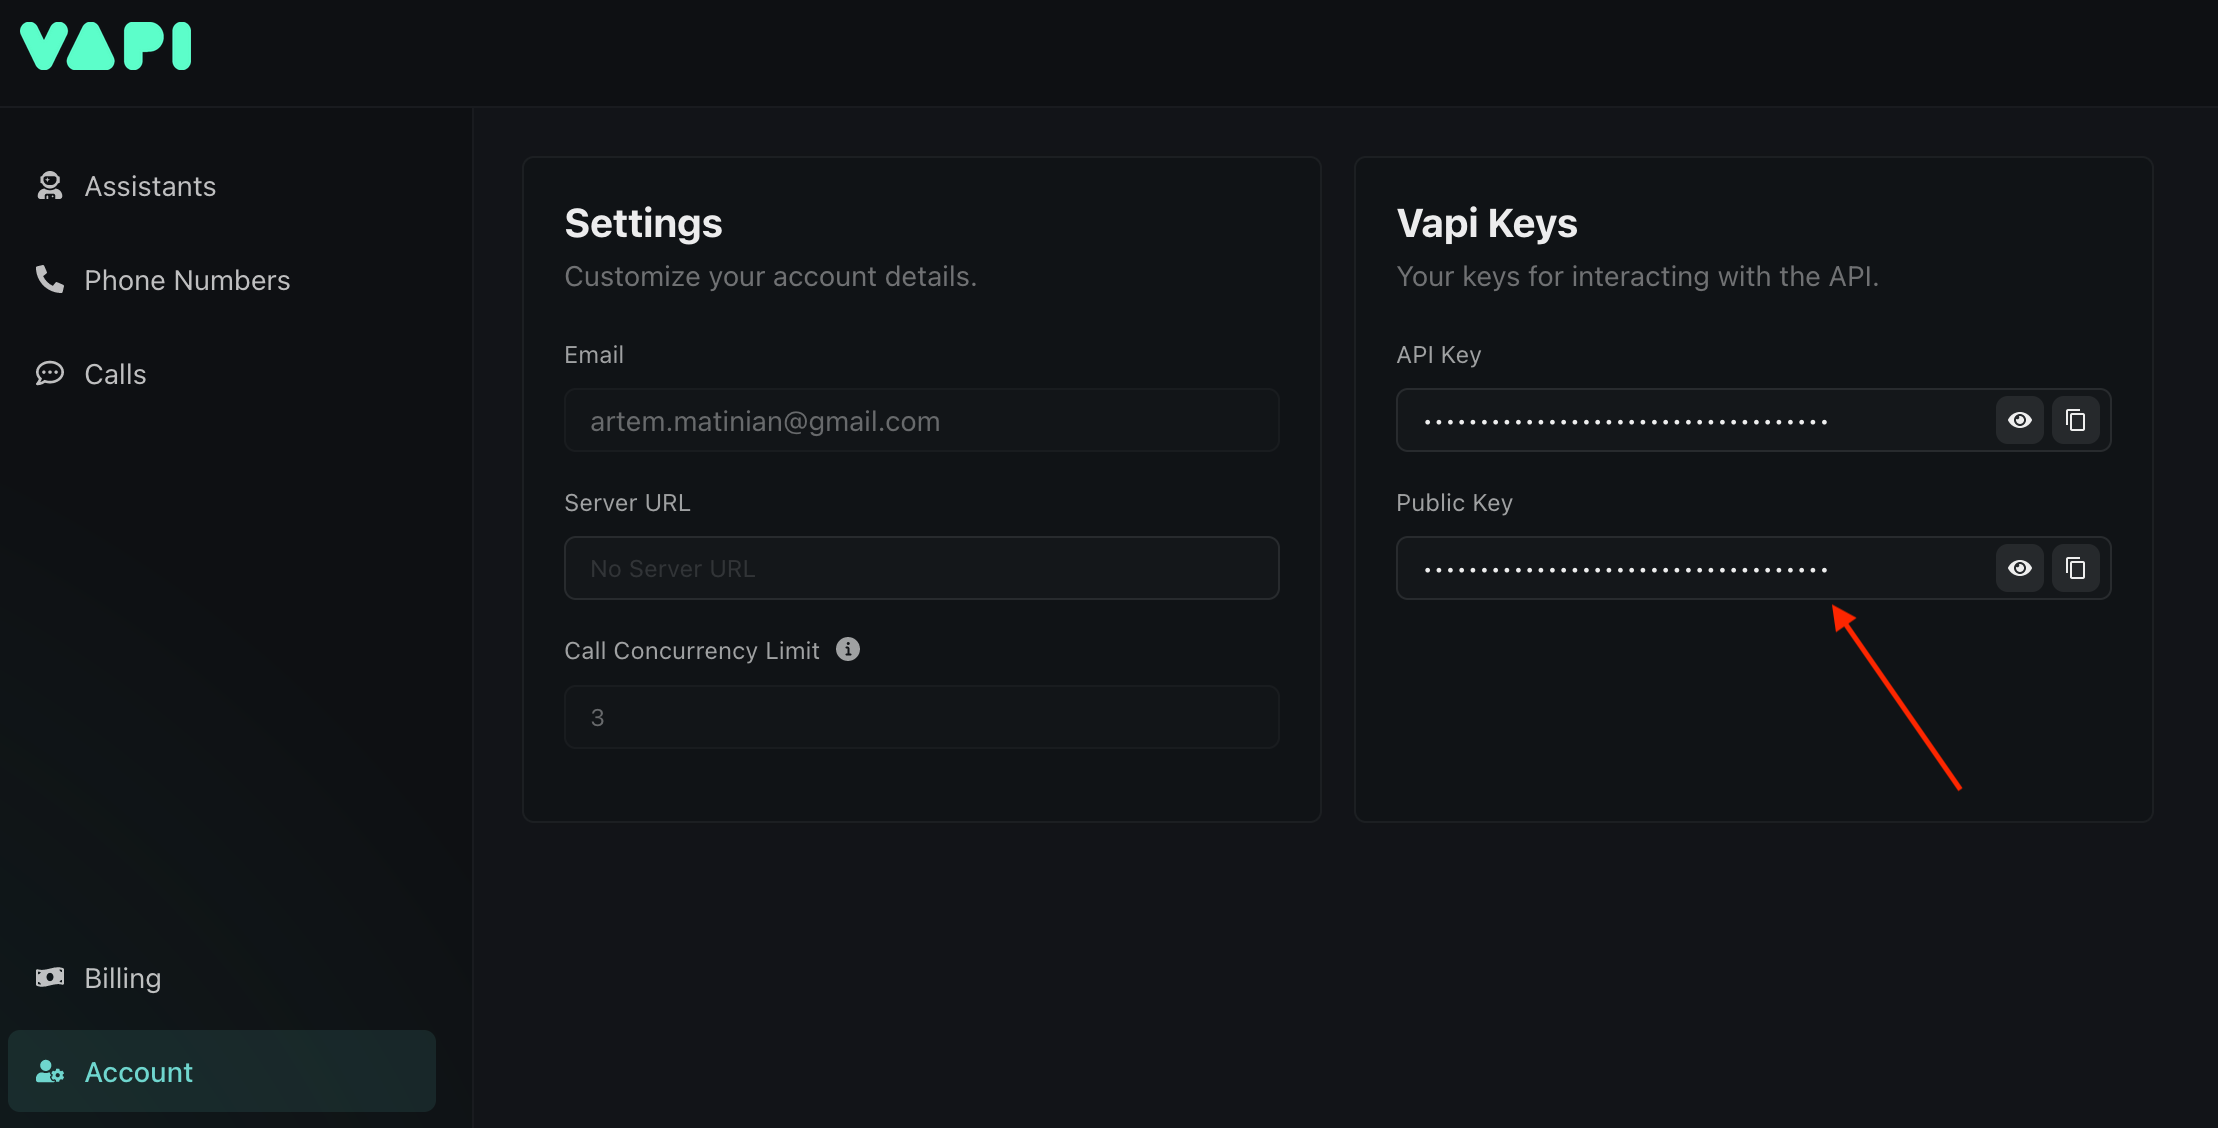Go to Phone Numbers page
The height and width of the screenshot is (1128, 2218).
[187, 280]
